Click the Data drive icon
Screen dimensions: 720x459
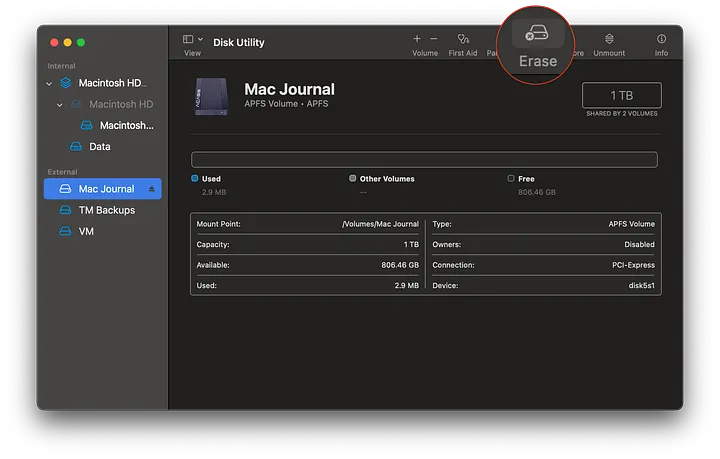[x=76, y=146]
